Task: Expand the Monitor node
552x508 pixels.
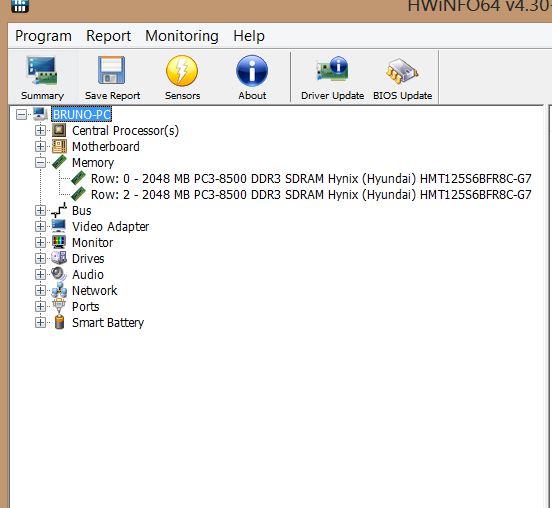Action: point(40,242)
